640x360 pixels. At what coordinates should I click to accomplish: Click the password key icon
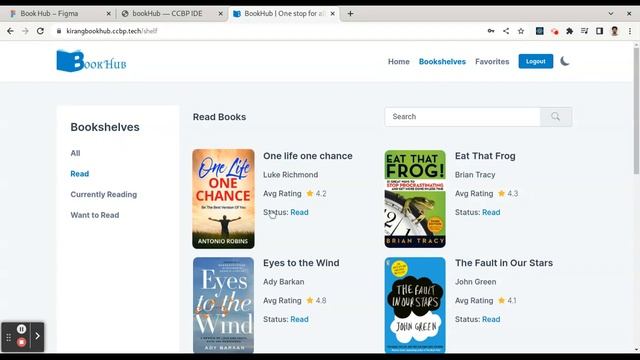pyautogui.click(x=491, y=31)
